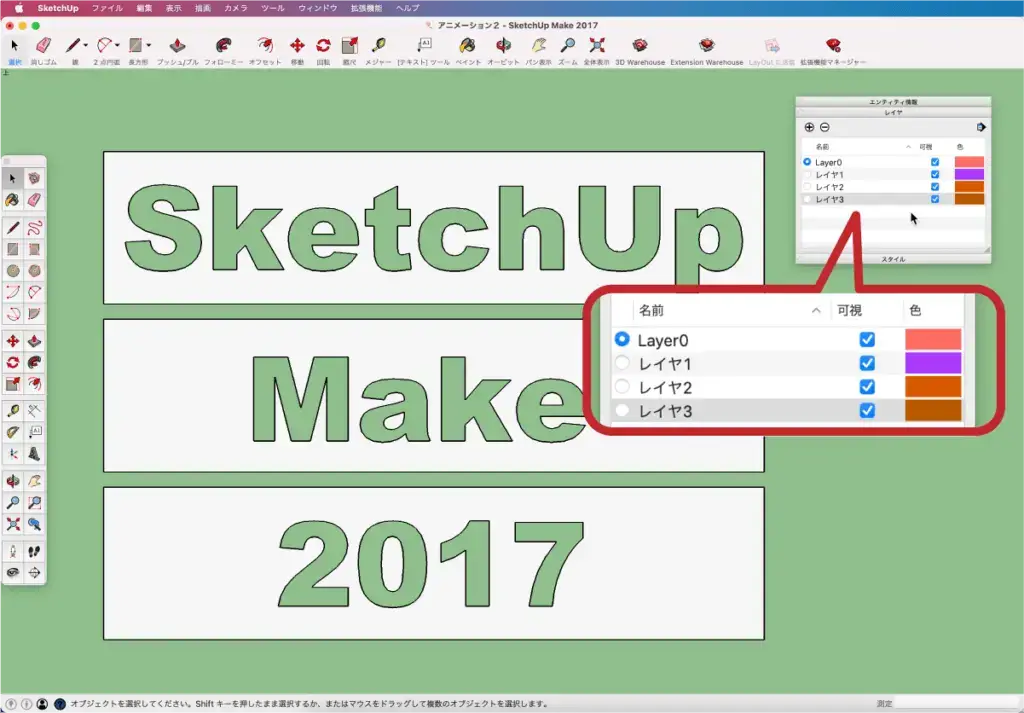Open the ファイル menu in the menu bar

click(107, 7)
